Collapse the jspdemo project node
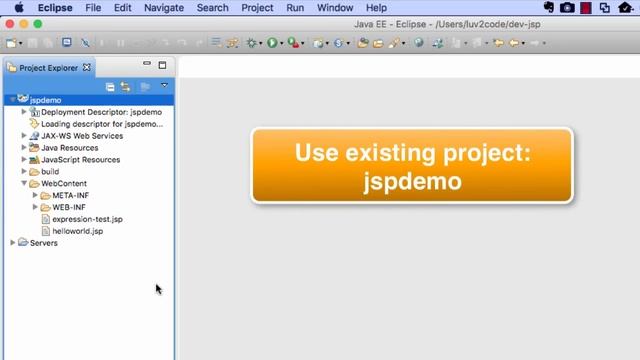The width and height of the screenshot is (640, 360). coord(13,100)
